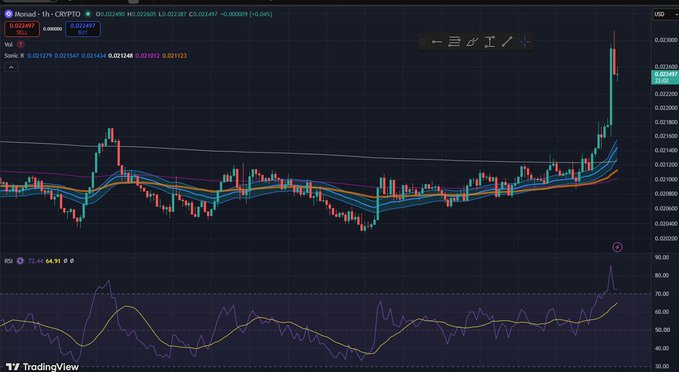Click the high value H0.022605

point(142,14)
